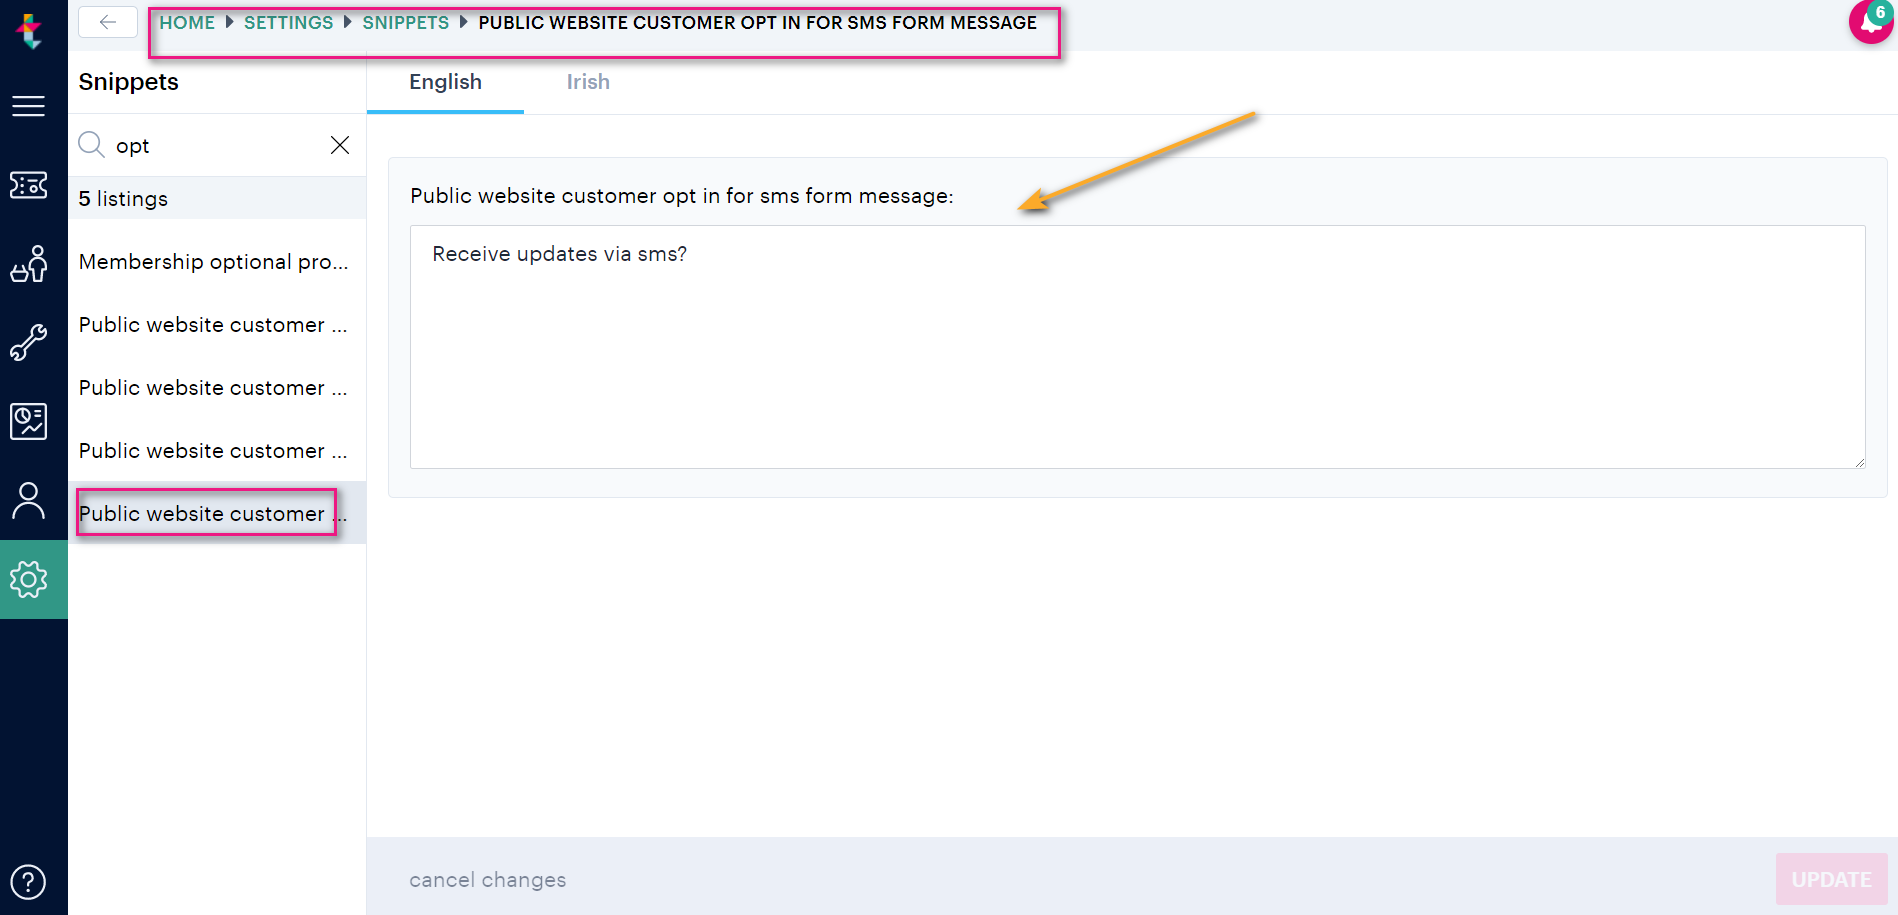Image resolution: width=1898 pixels, height=915 pixels.
Task: Open the wrench tools icon
Action: point(28,342)
